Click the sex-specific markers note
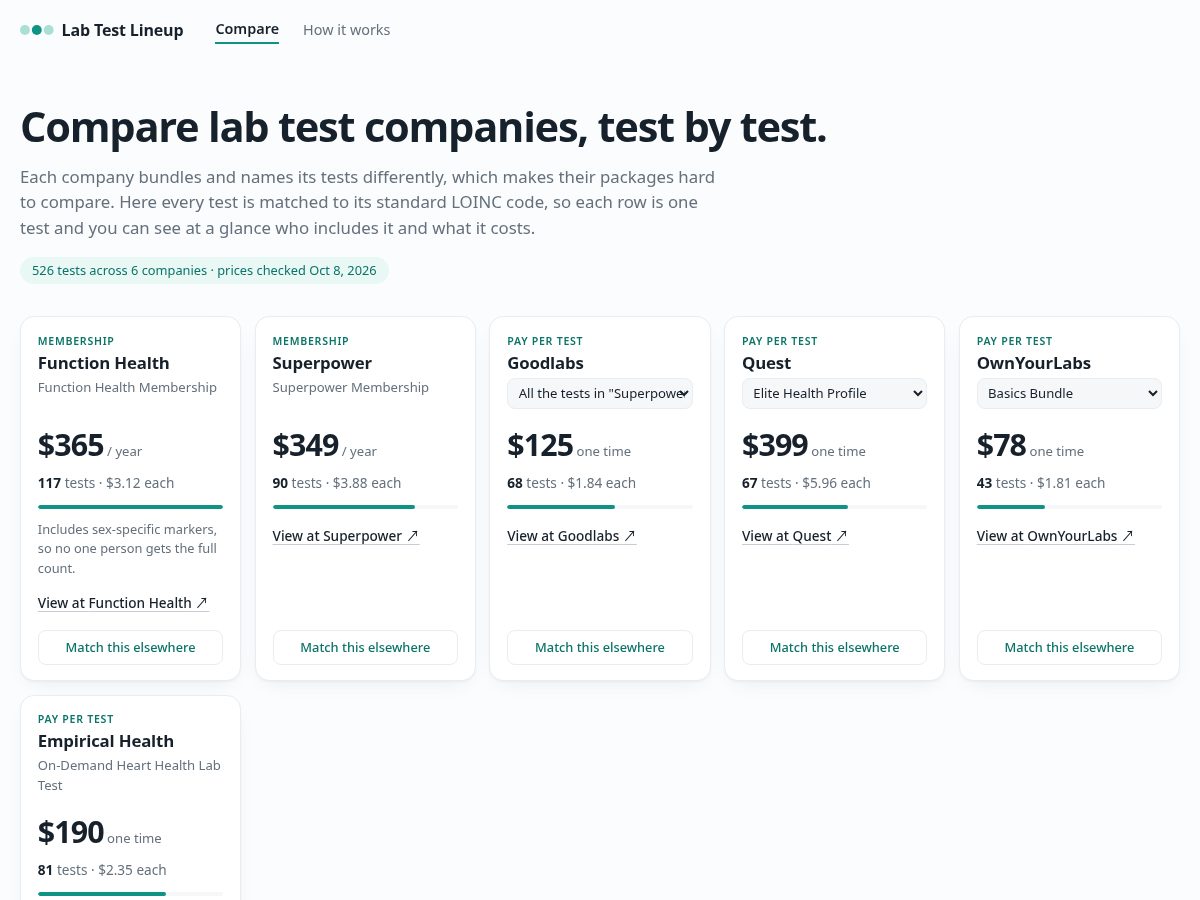The image size is (1200, 900). [128, 549]
